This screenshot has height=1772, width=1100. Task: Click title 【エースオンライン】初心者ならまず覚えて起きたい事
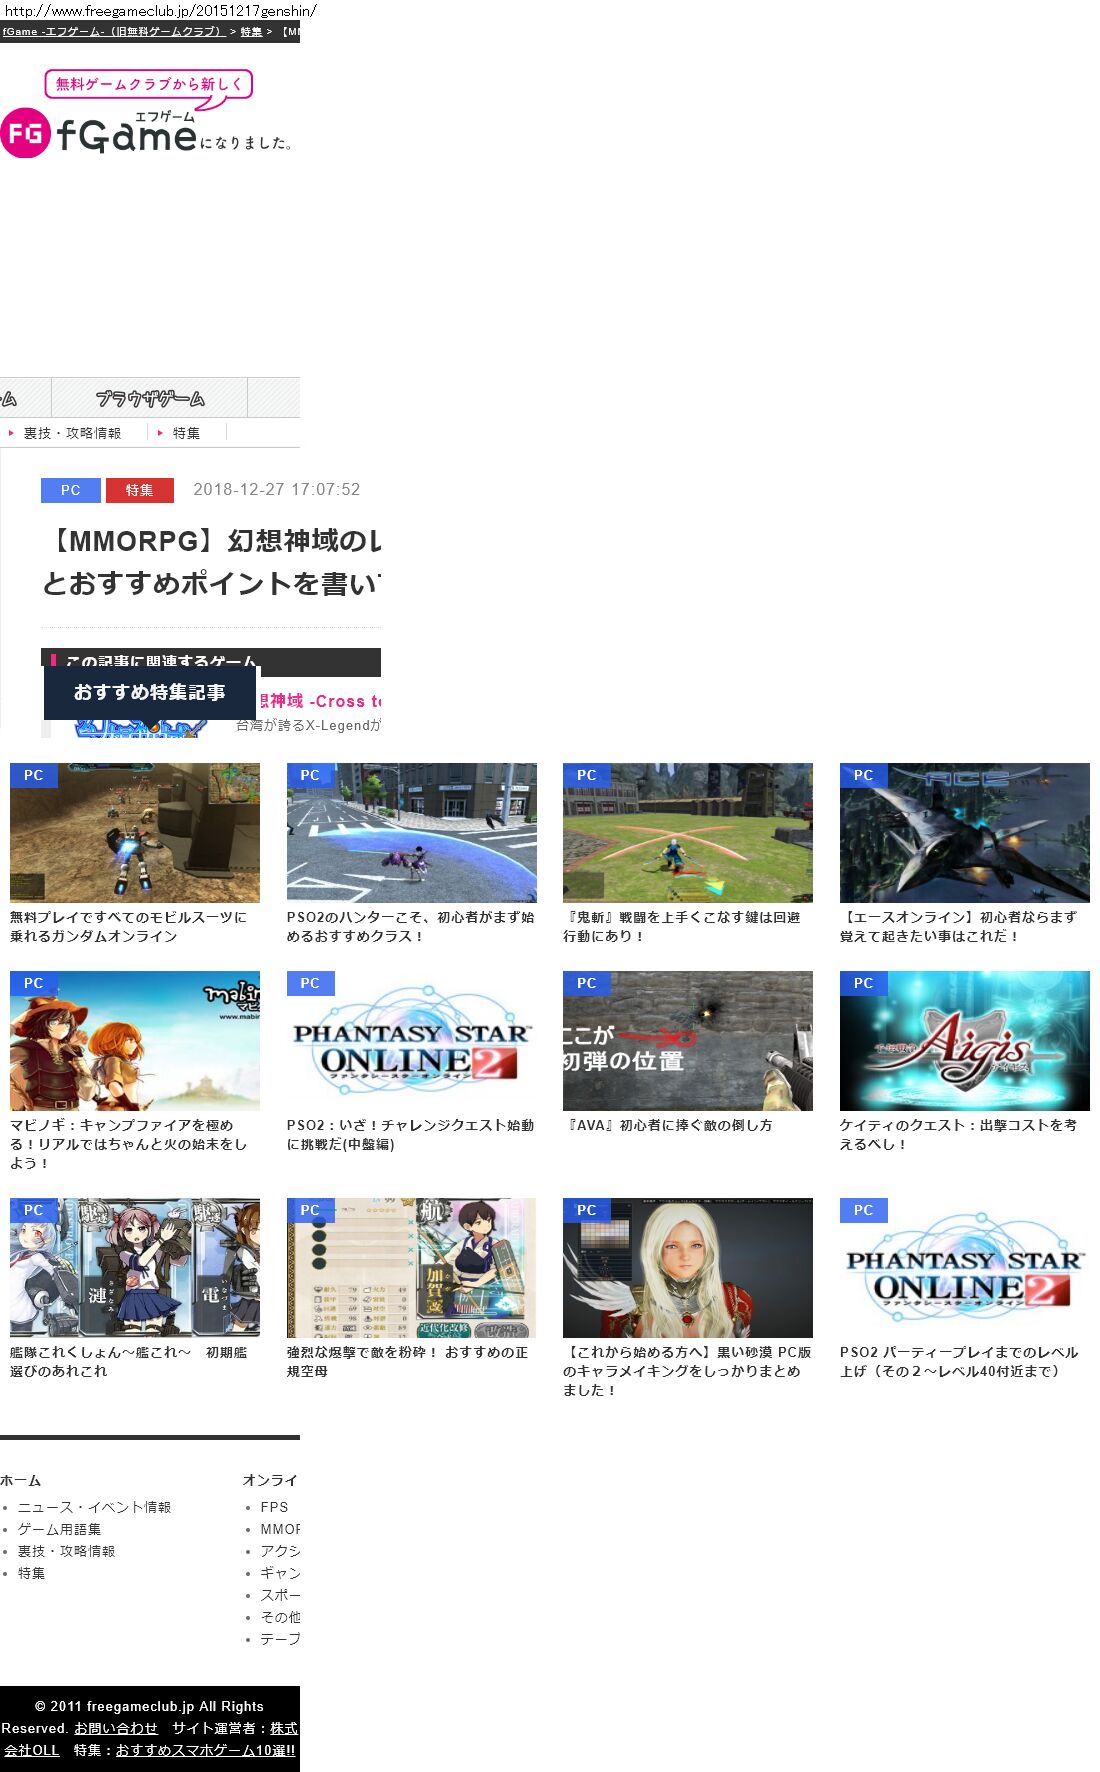pyautogui.click(x=959, y=927)
